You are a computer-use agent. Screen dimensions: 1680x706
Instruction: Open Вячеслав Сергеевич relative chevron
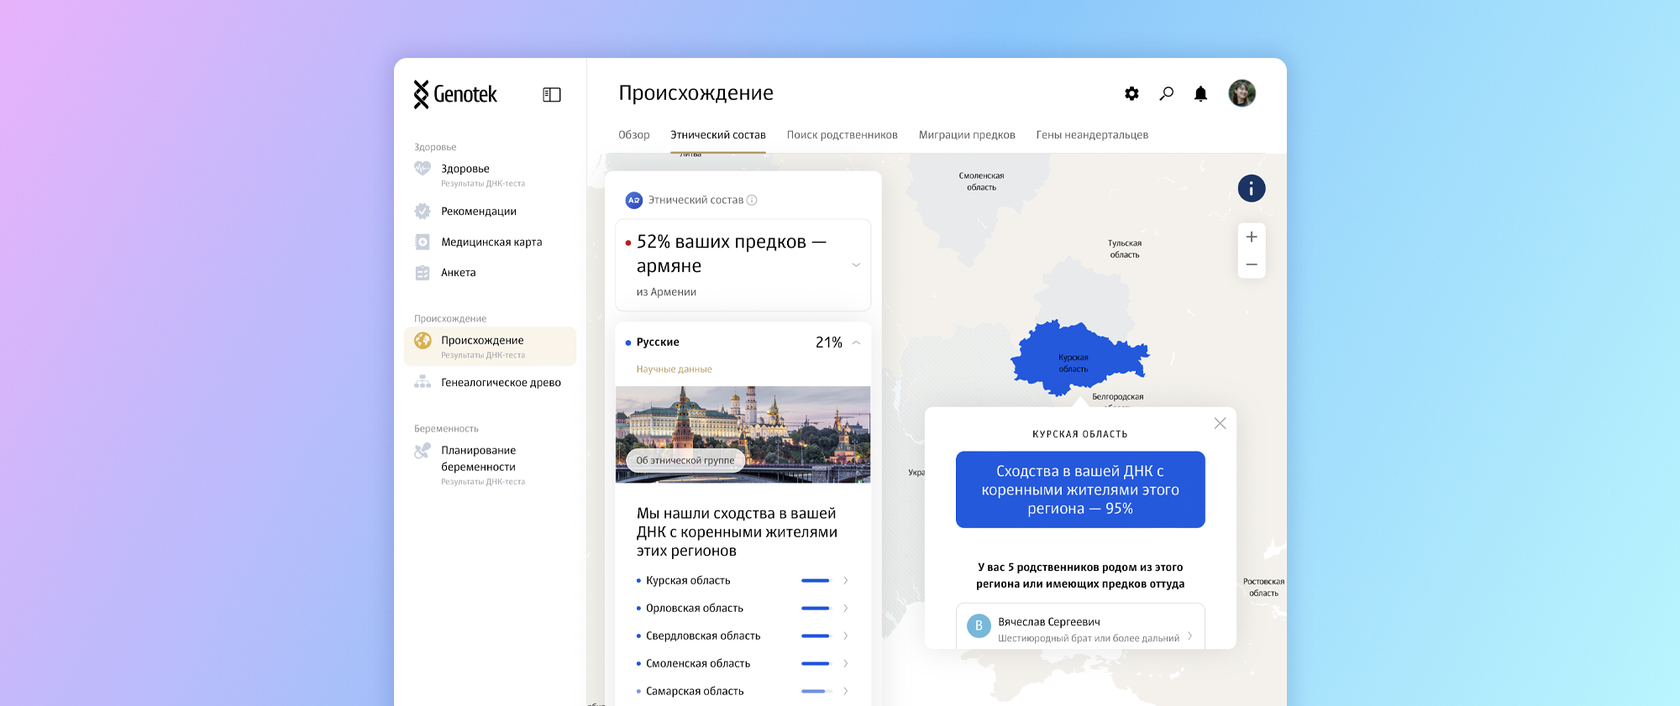pos(1190,636)
